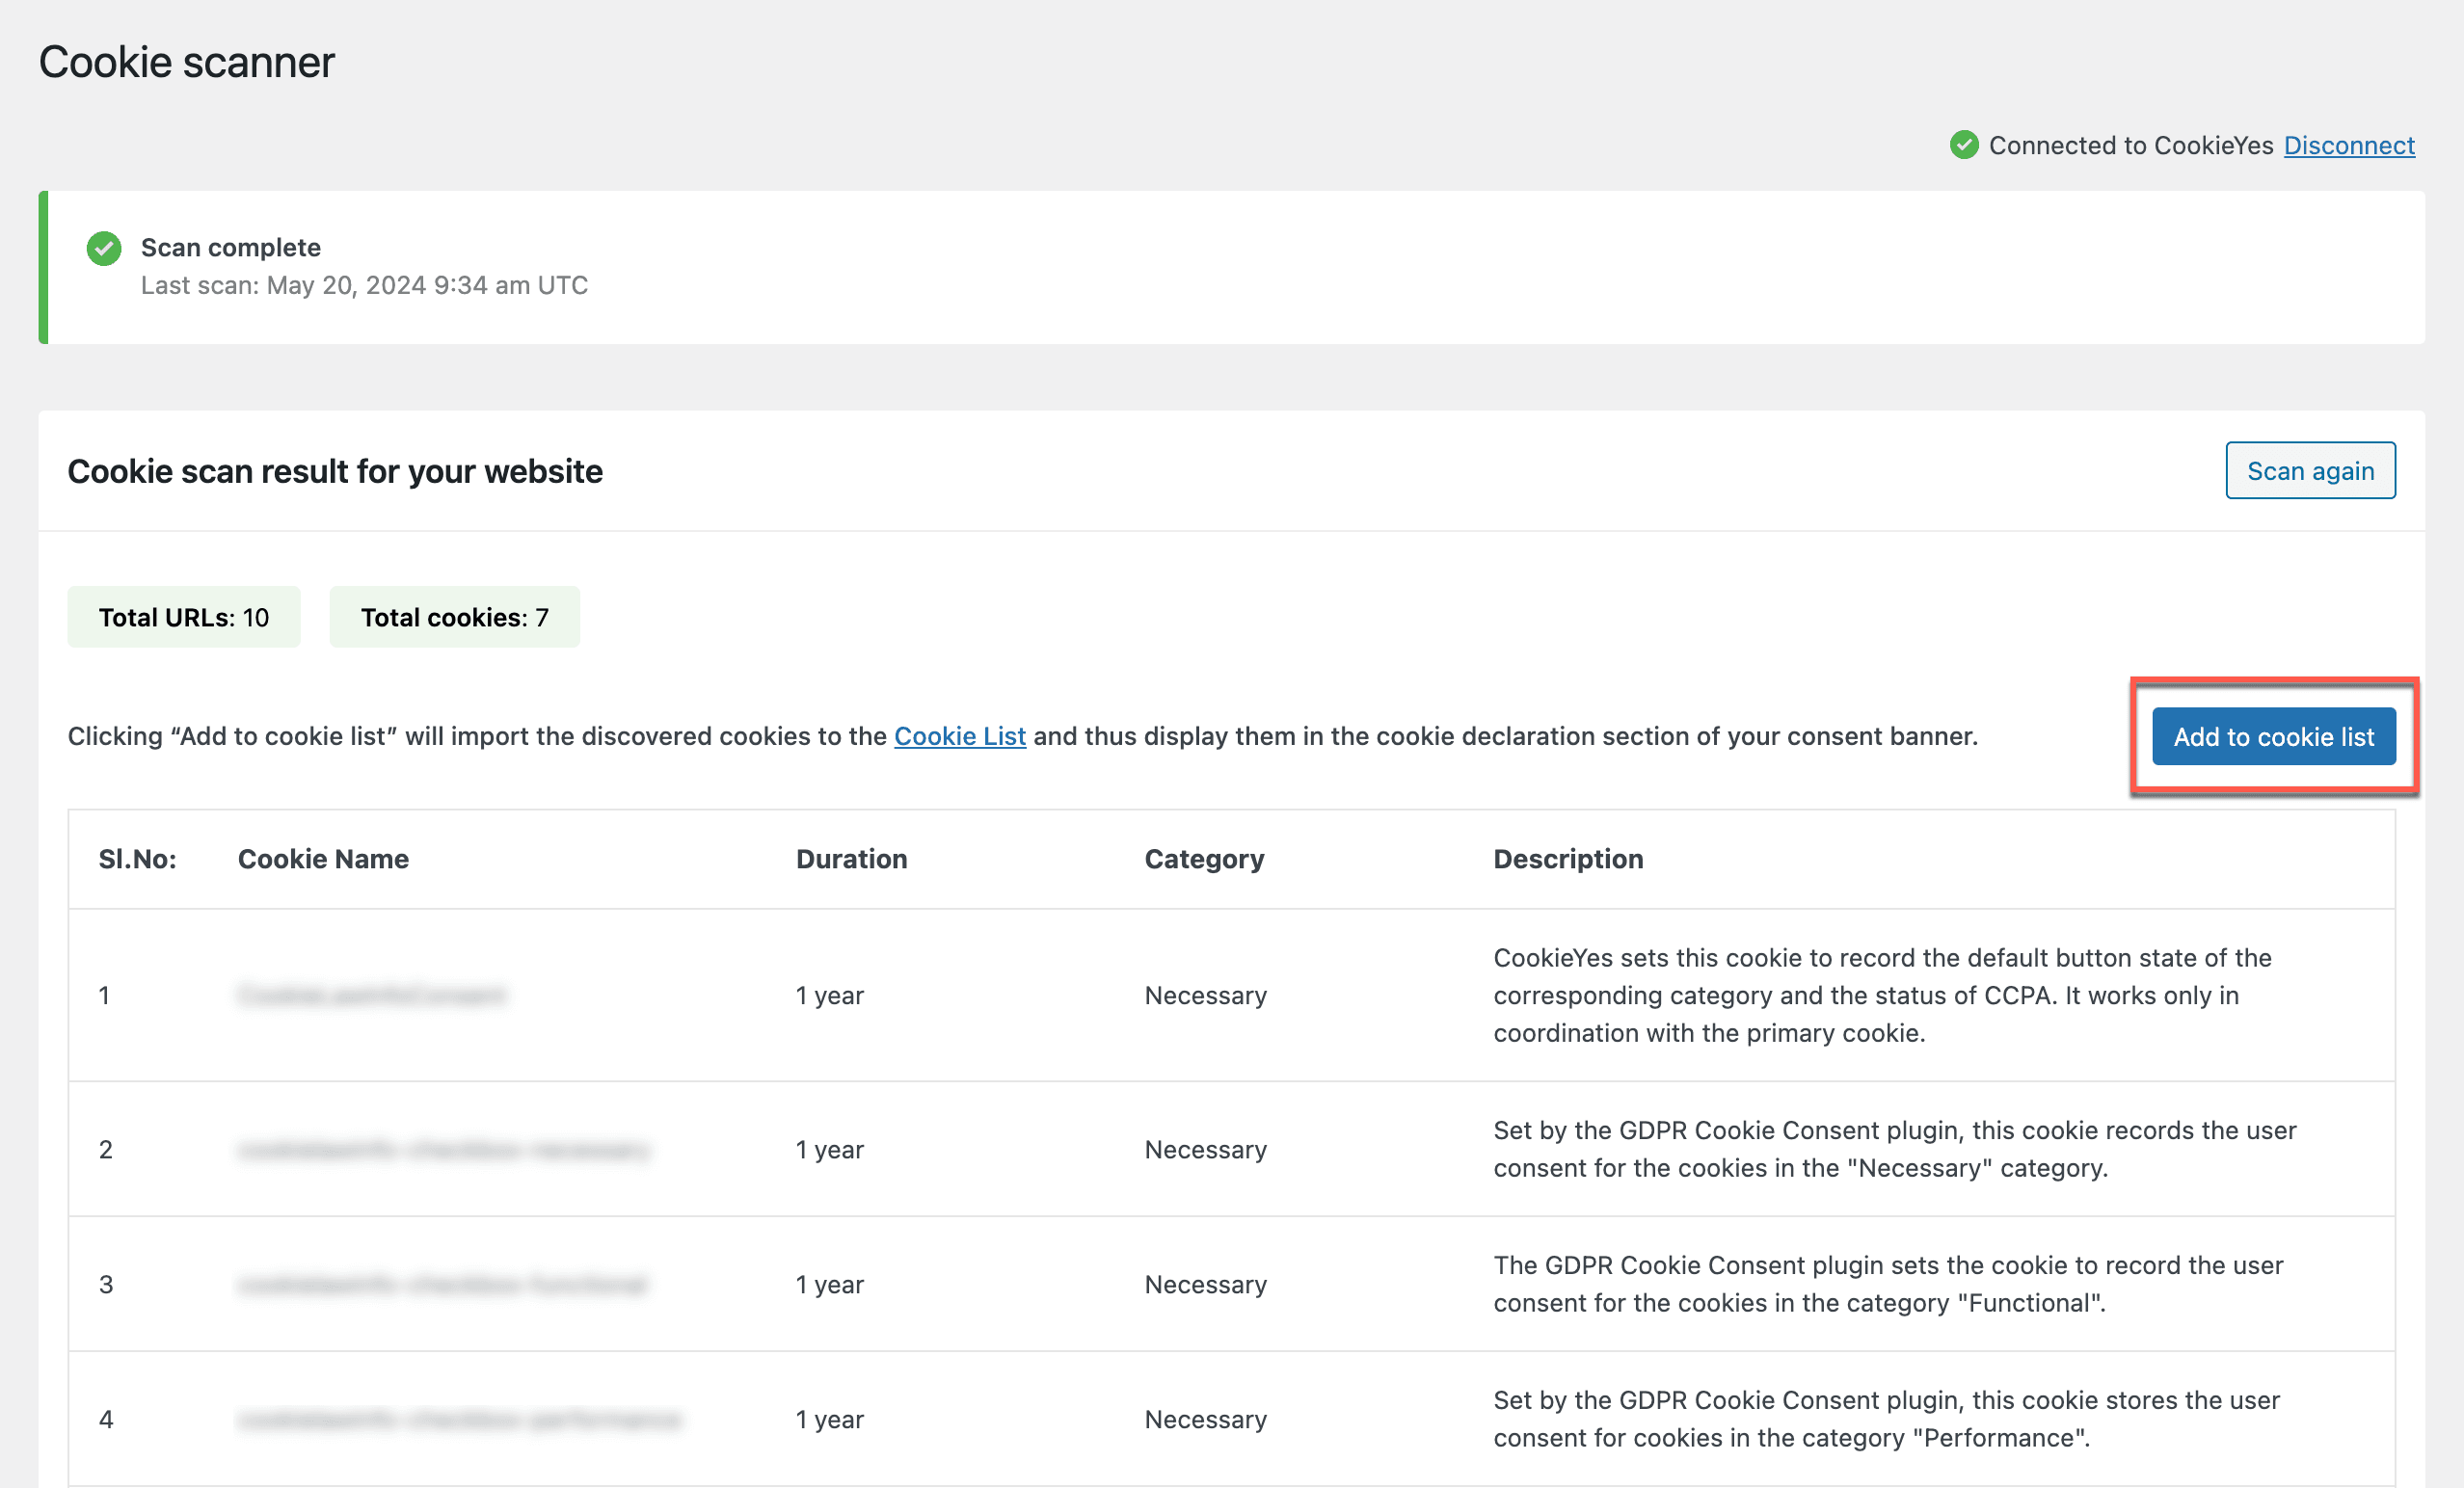
Task: Click the Last scan date text
Action: tap(364, 285)
